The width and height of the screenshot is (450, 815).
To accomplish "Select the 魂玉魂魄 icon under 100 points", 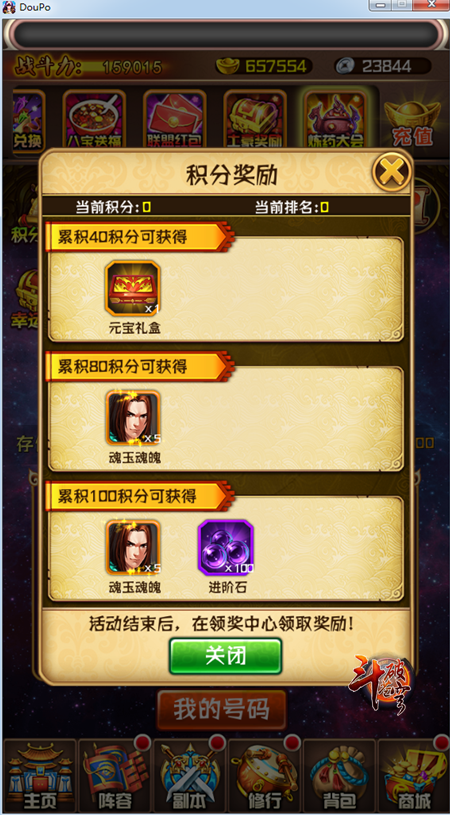I will click(133, 547).
